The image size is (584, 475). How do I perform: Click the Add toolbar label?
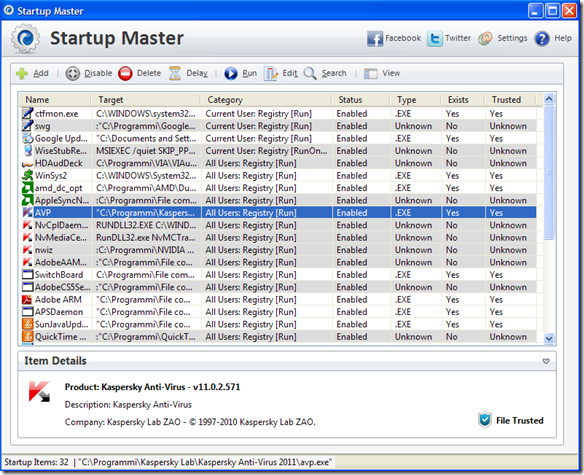(41, 73)
